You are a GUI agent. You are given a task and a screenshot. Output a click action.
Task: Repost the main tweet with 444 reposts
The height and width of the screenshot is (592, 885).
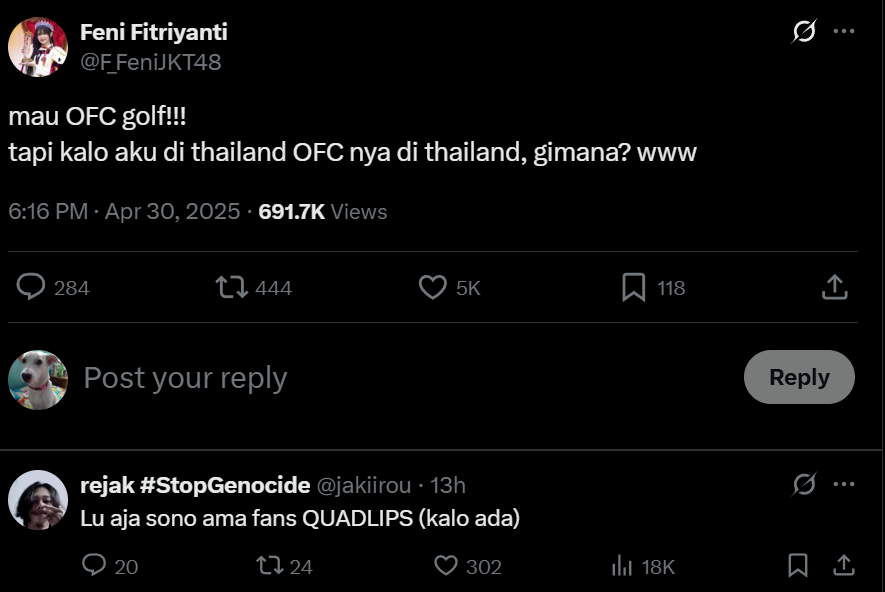coord(232,288)
